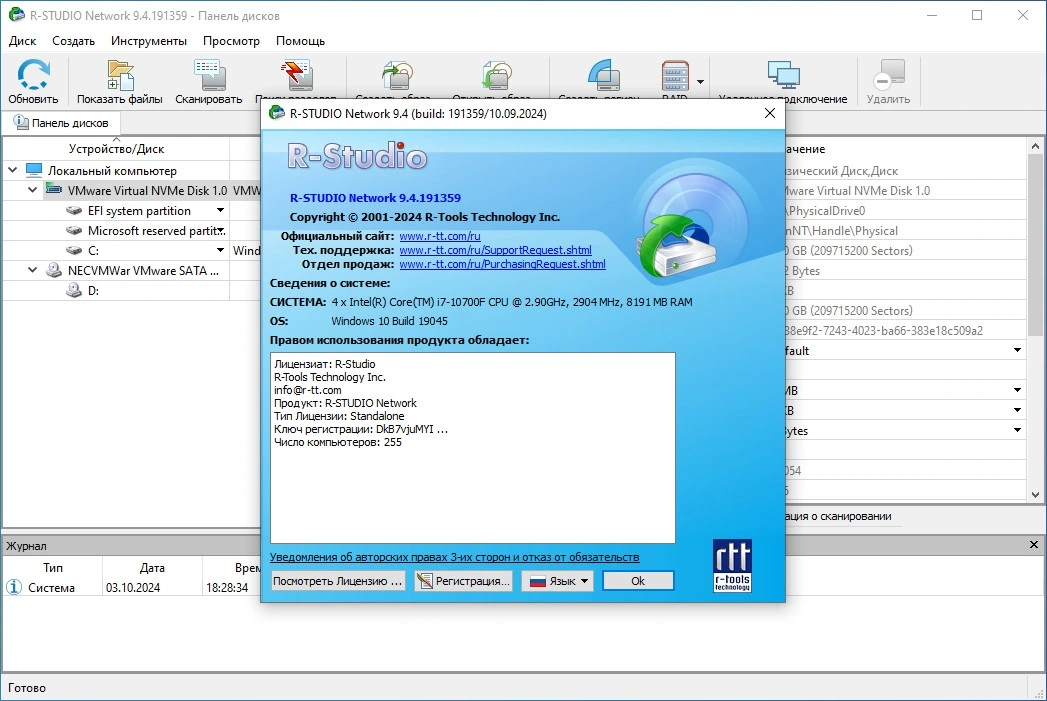This screenshot has width=1047, height=701.
Task: Open the Microsoft reserved partition dropdown arrow
Action: (x=220, y=230)
